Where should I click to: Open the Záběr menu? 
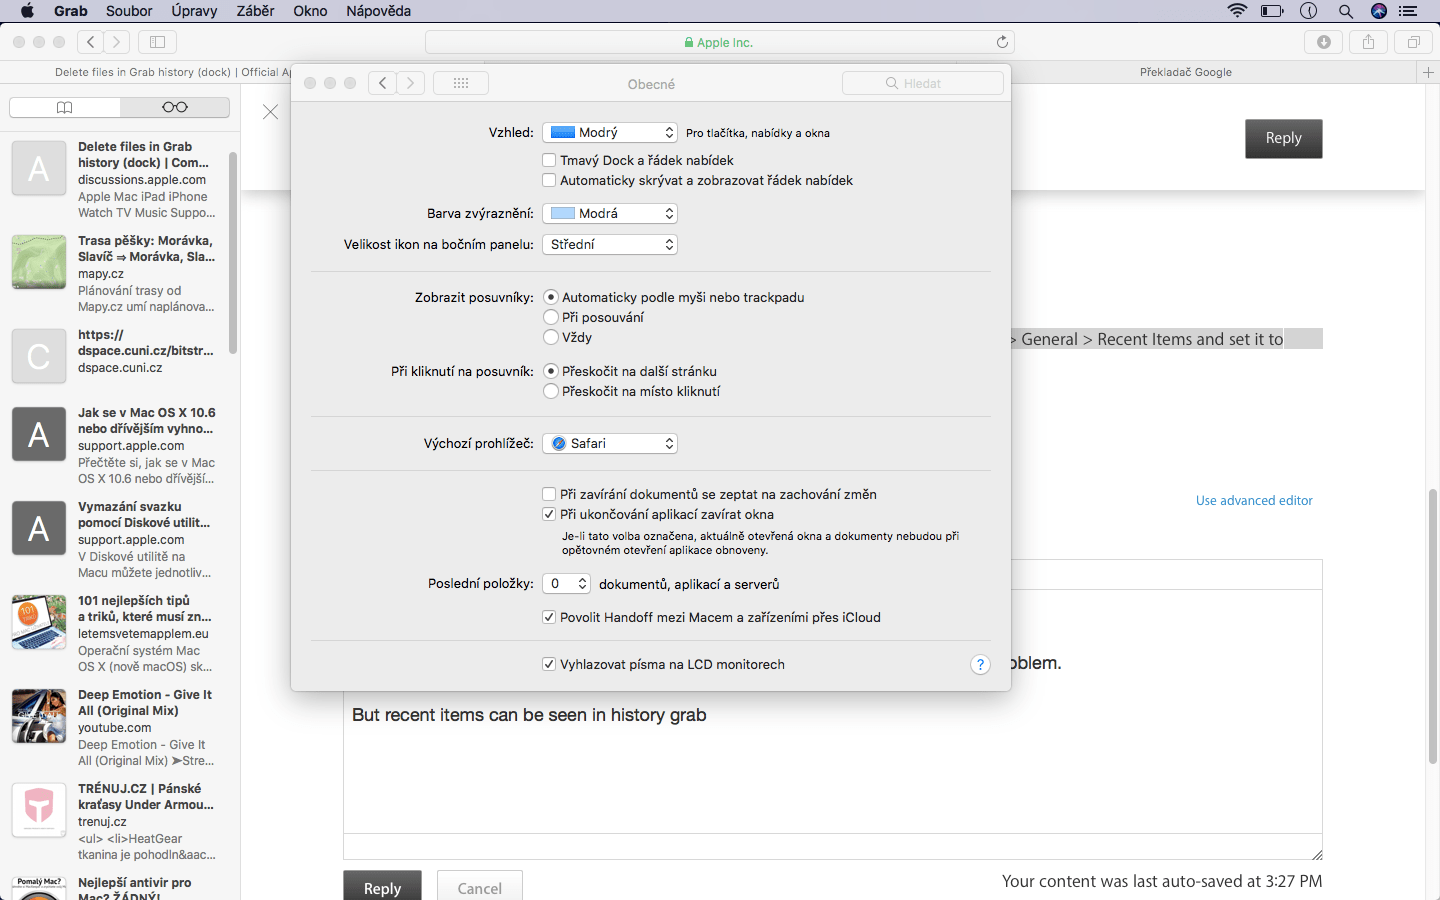coord(256,11)
